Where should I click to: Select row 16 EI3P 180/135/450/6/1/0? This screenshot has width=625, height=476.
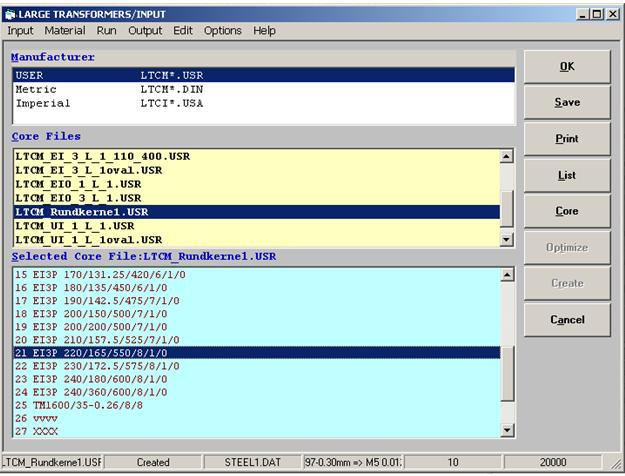[x=257, y=288]
